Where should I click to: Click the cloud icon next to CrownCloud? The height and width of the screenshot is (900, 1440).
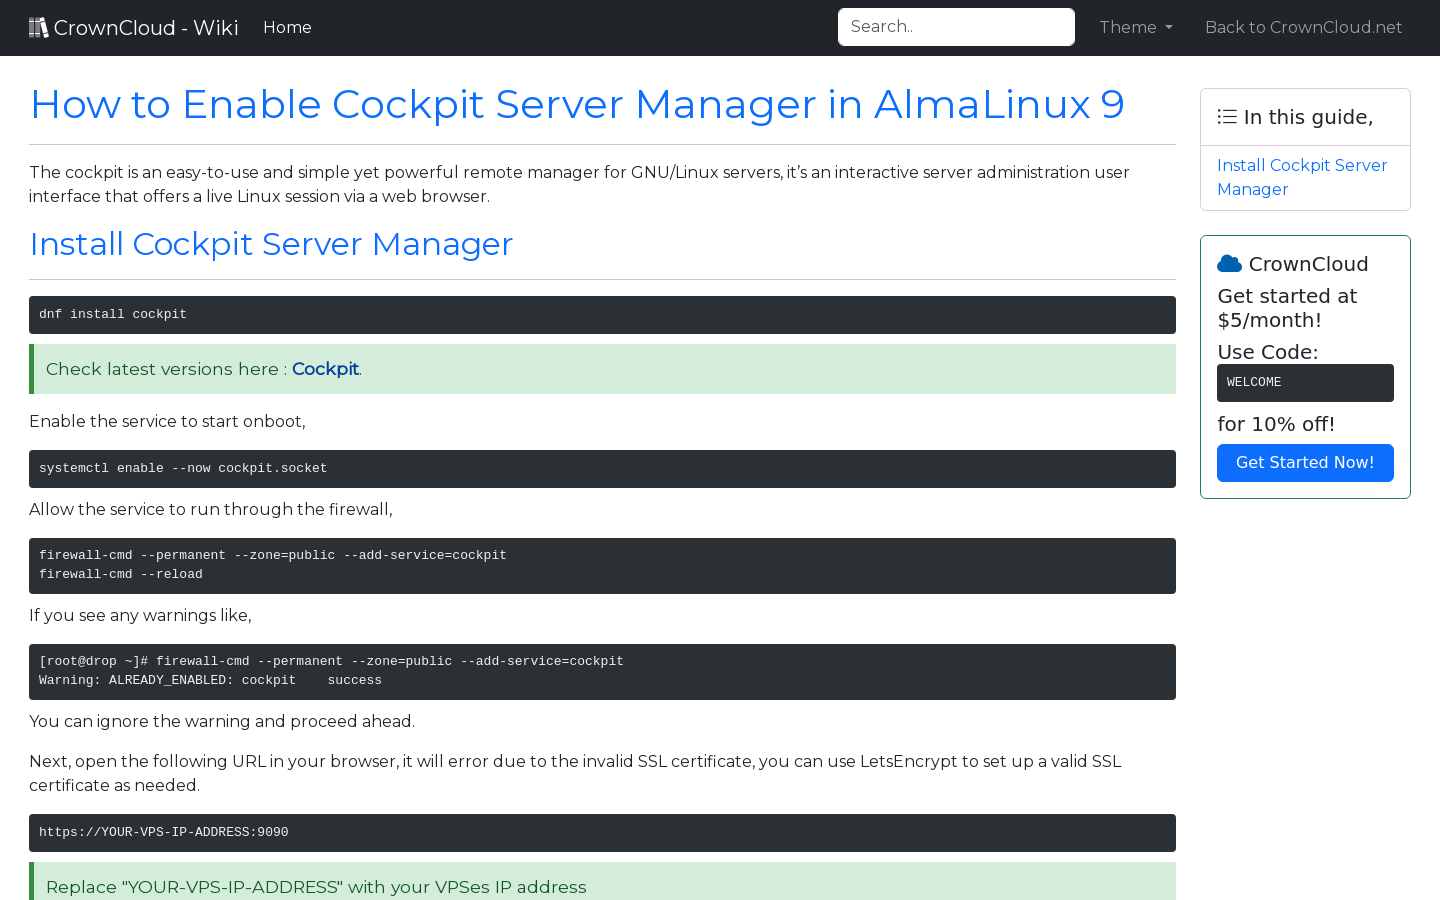pyautogui.click(x=1228, y=263)
